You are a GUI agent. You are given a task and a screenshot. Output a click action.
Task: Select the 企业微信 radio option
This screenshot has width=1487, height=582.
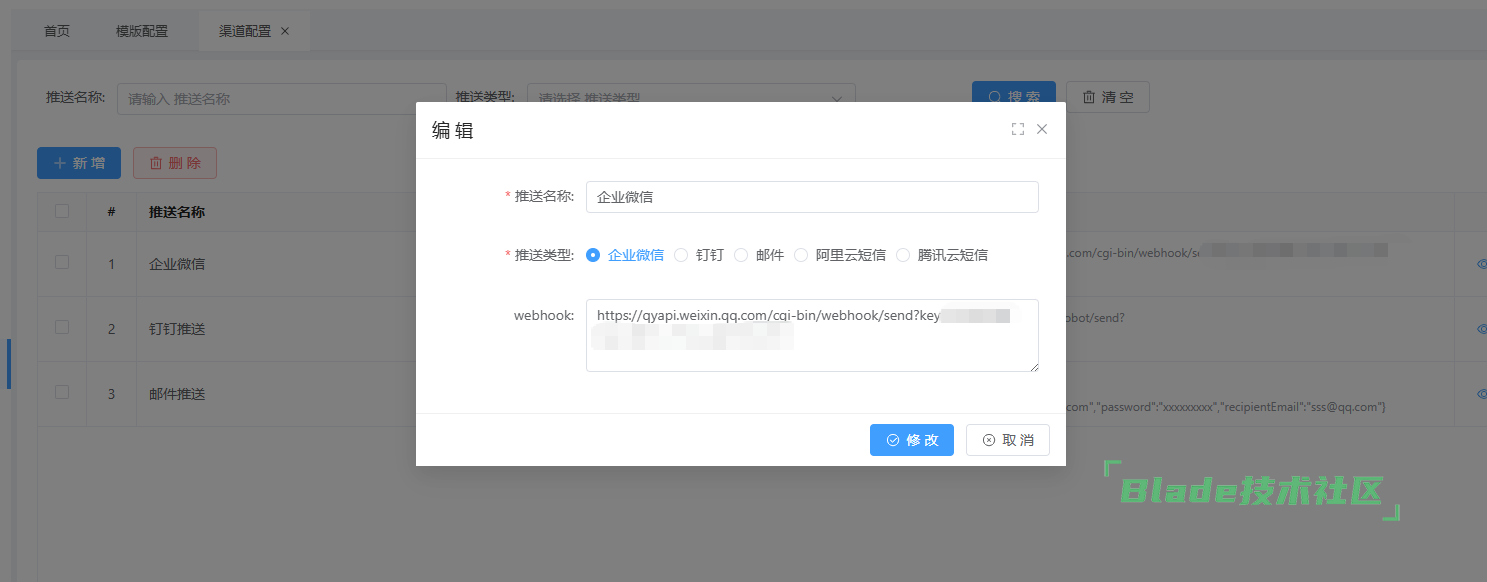pyautogui.click(x=593, y=255)
